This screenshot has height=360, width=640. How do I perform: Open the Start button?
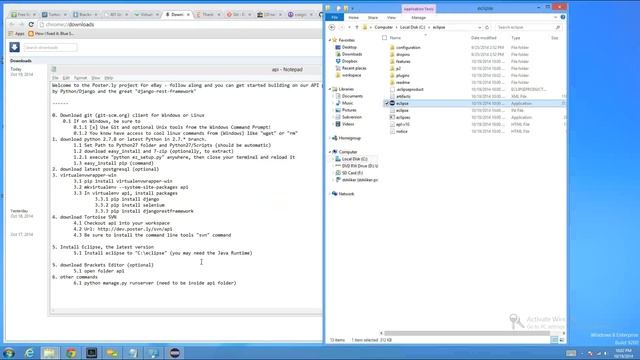coord(9,353)
